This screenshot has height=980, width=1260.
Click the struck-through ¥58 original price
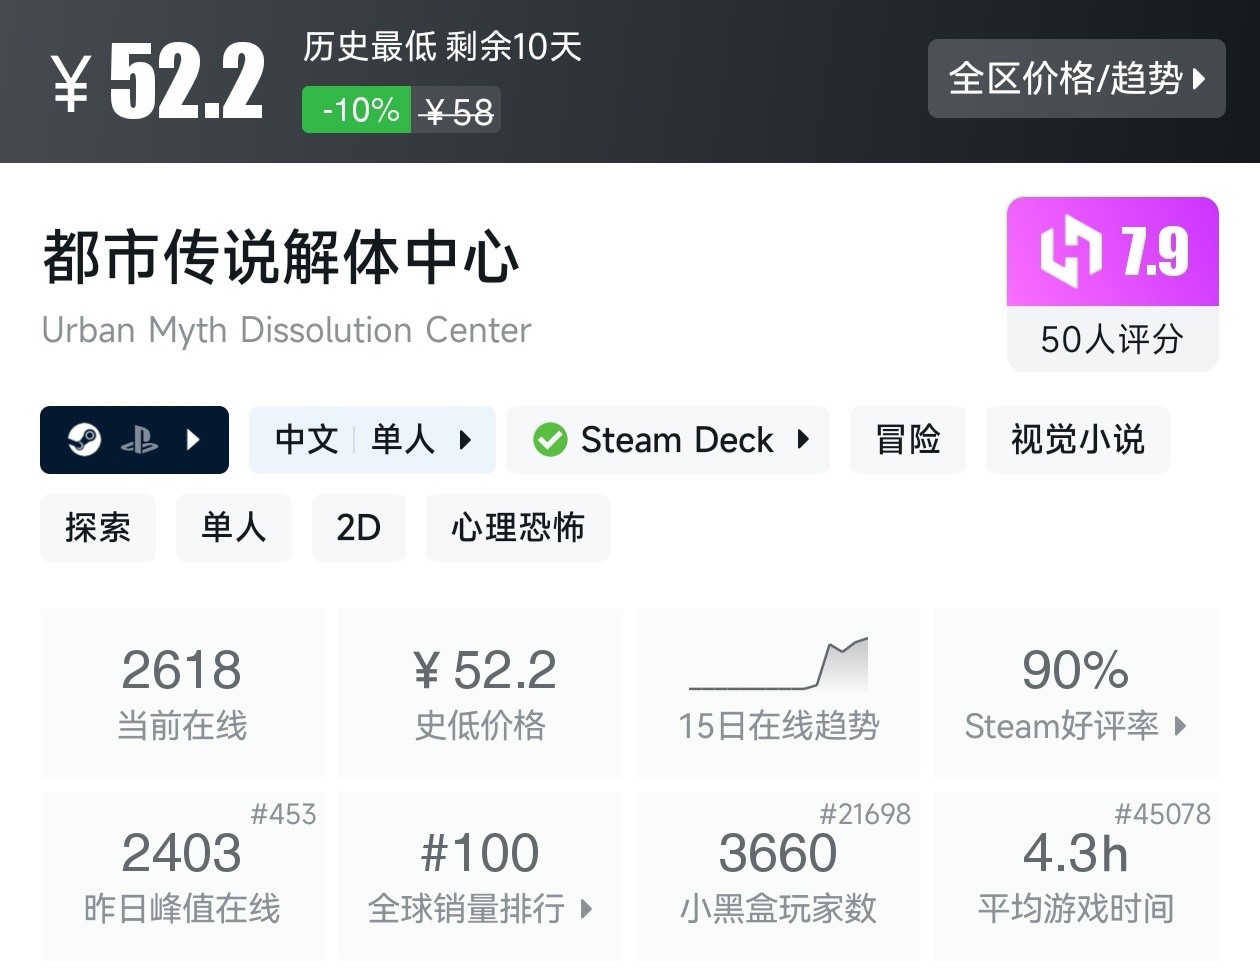tap(457, 111)
